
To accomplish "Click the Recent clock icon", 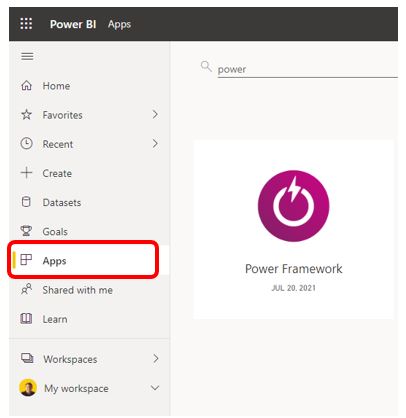I will click(27, 144).
